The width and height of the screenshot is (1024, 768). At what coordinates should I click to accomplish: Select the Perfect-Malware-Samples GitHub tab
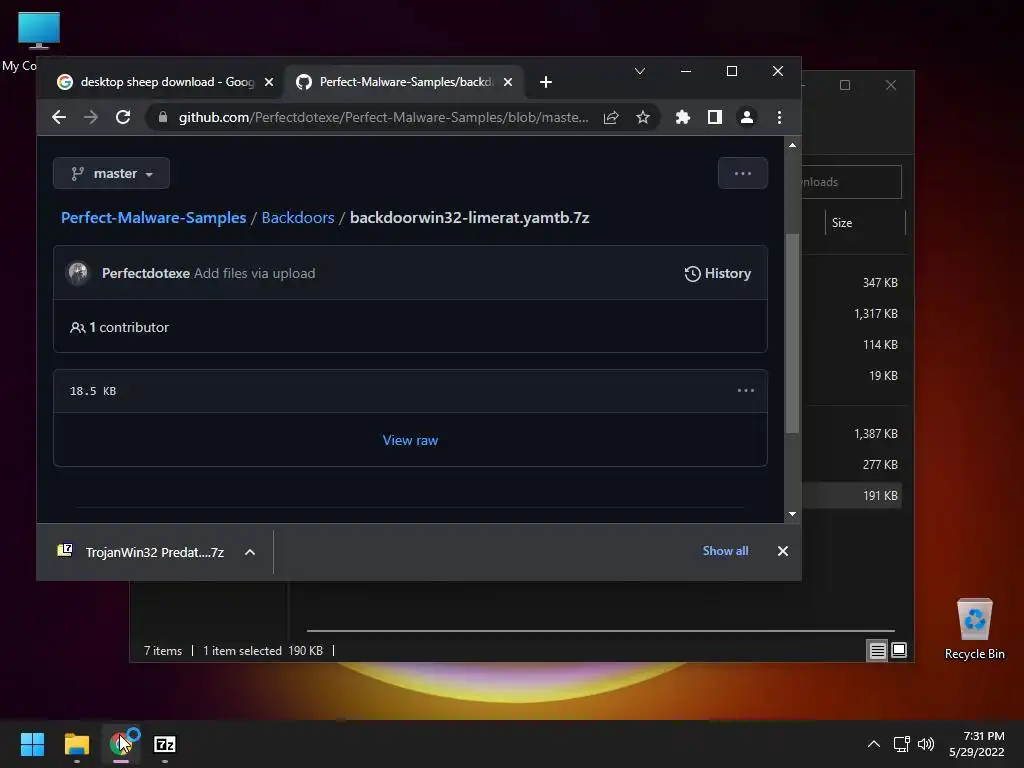(x=404, y=82)
